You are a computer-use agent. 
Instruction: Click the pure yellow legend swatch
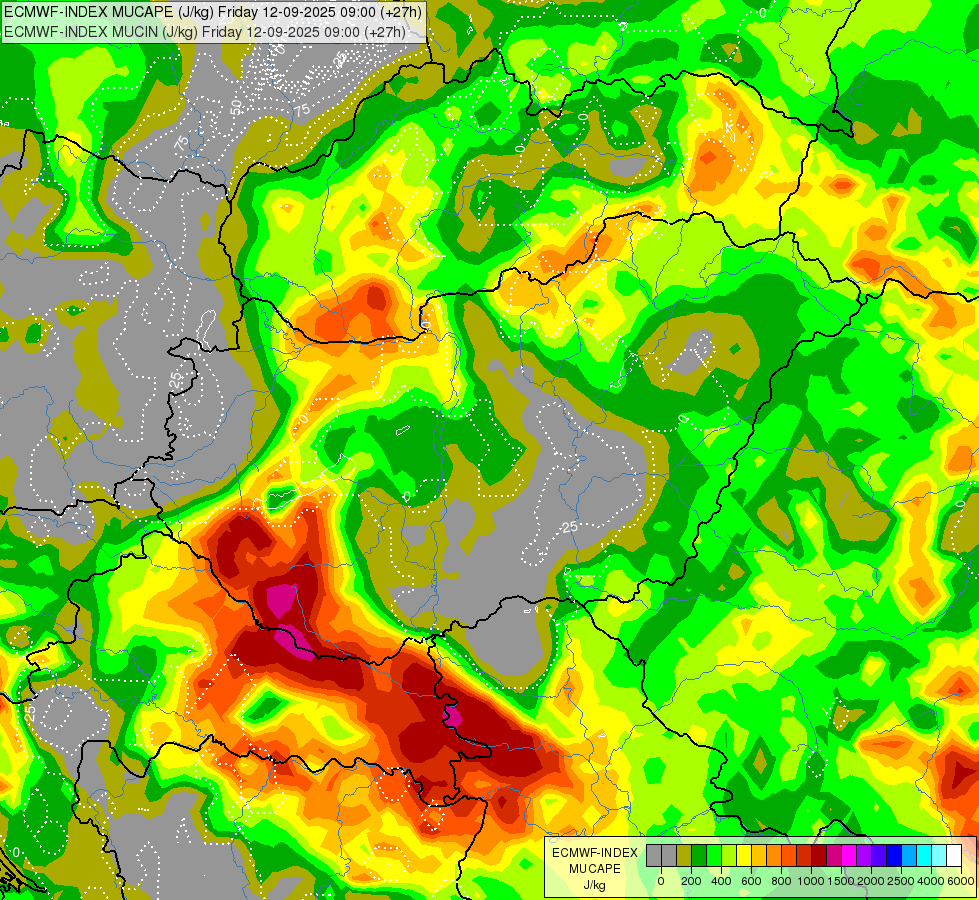pos(744,855)
